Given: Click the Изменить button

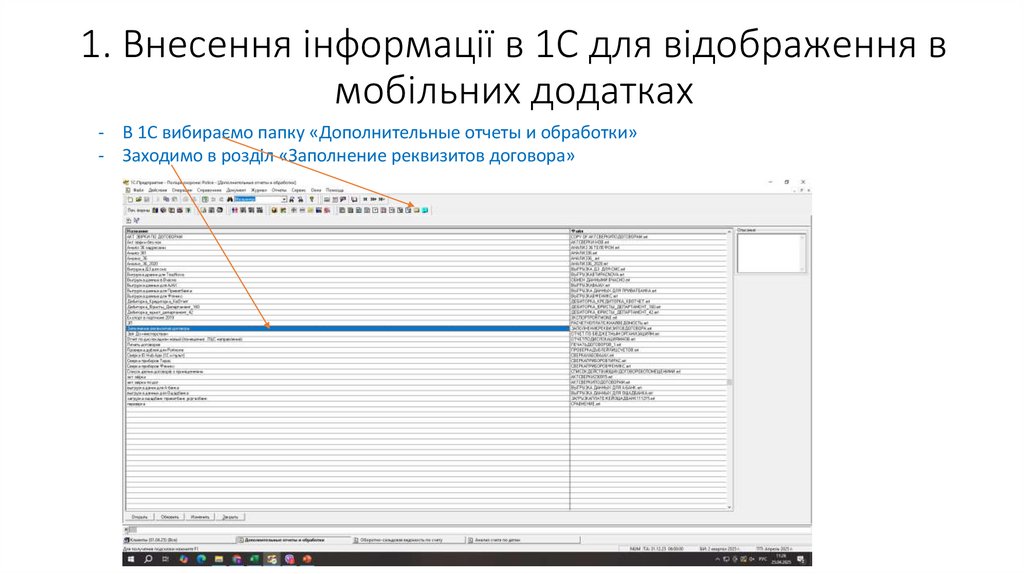Looking at the screenshot, I should tap(200, 517).
